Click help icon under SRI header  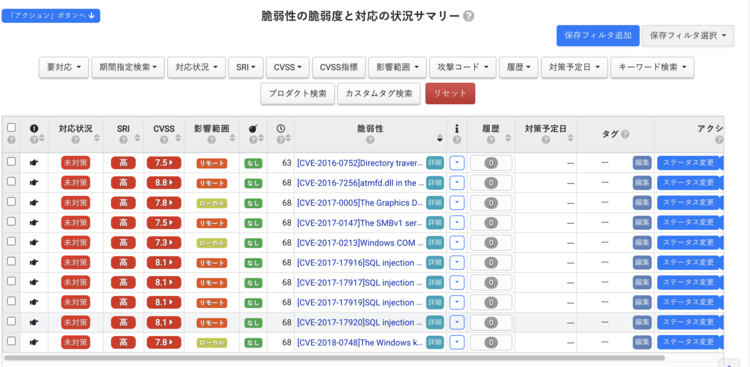(x=123, y=140)
